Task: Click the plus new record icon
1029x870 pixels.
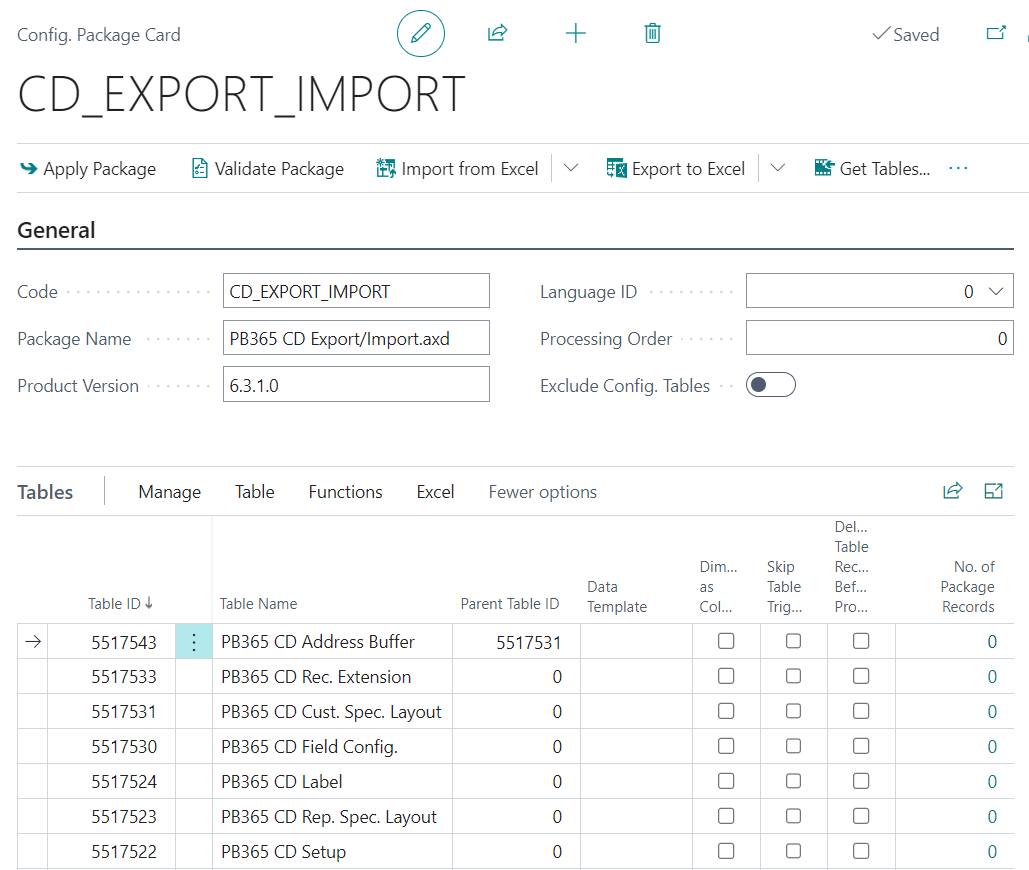Action: tap(576, 33)
